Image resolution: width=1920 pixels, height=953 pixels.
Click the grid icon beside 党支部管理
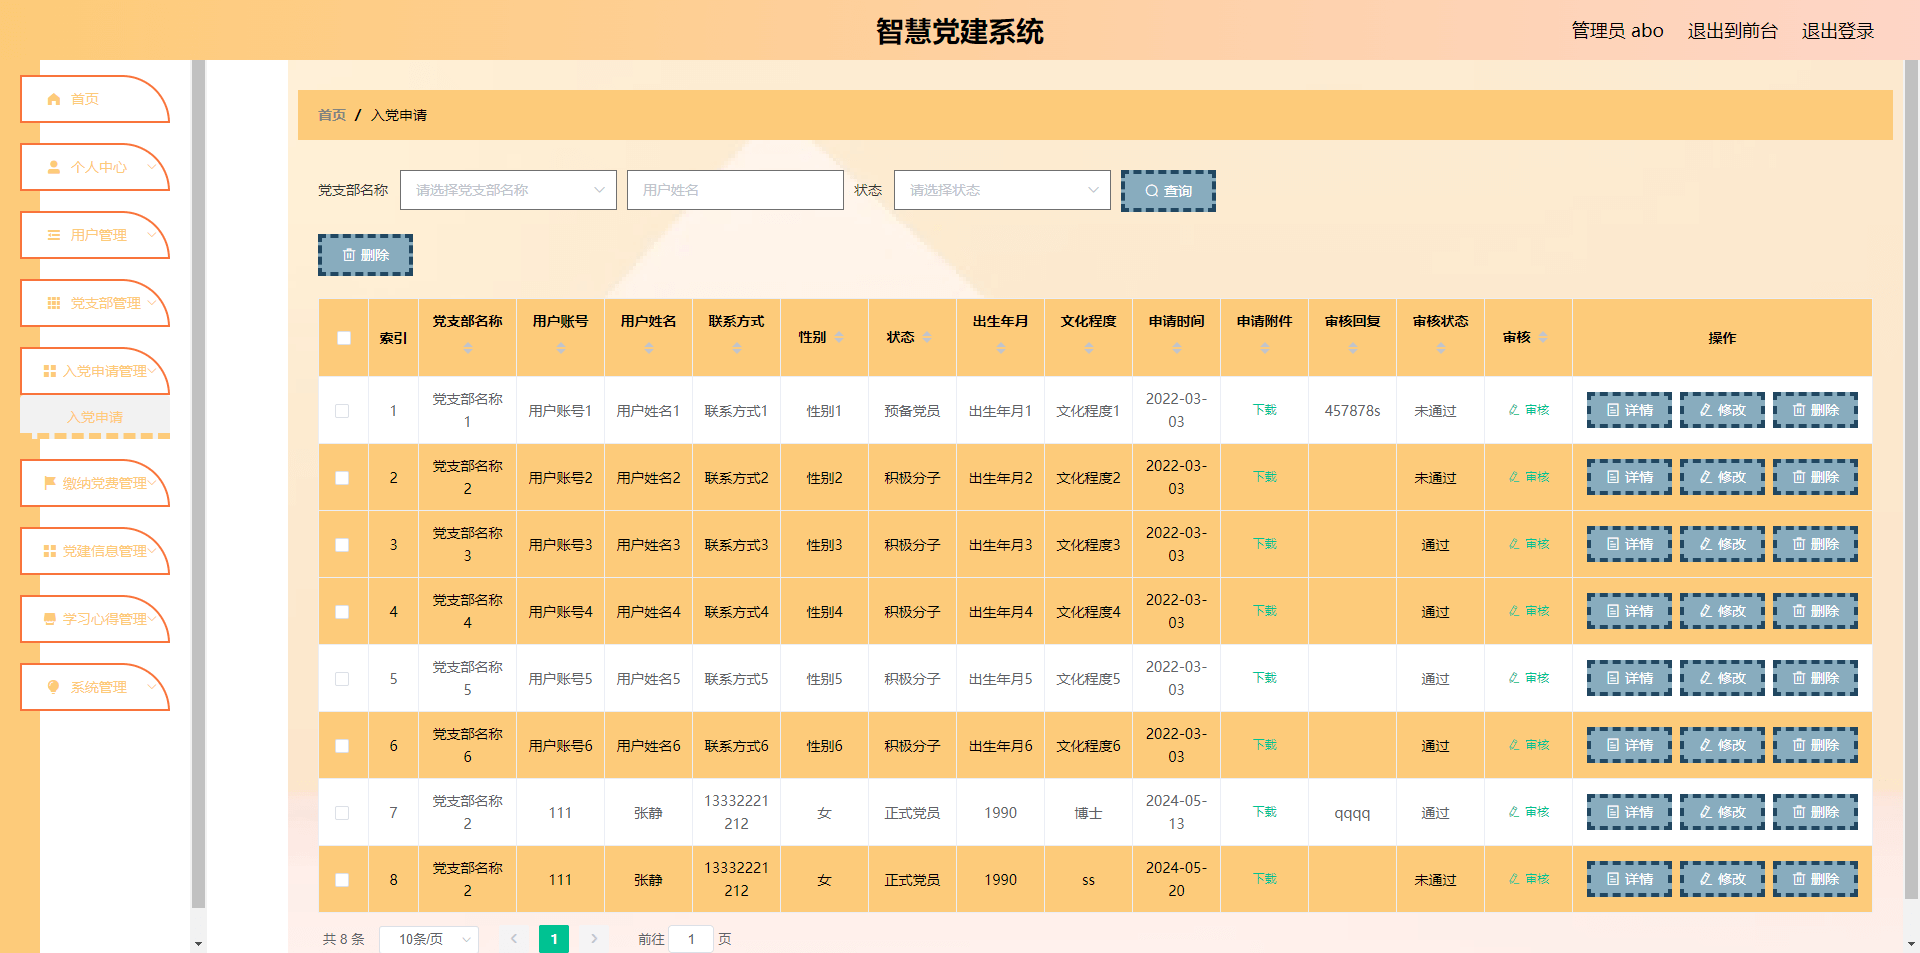(x=54, y=303)
